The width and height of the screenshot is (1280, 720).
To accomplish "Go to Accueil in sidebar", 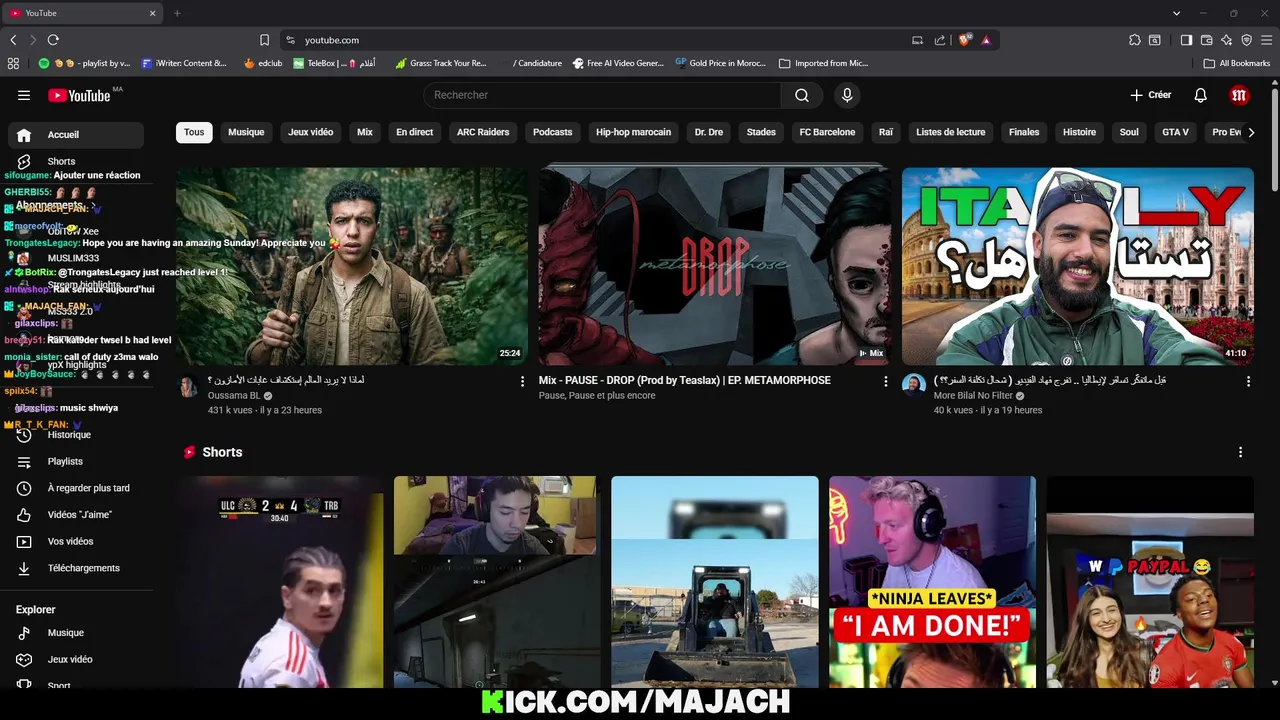I will [x=76, y=135].
